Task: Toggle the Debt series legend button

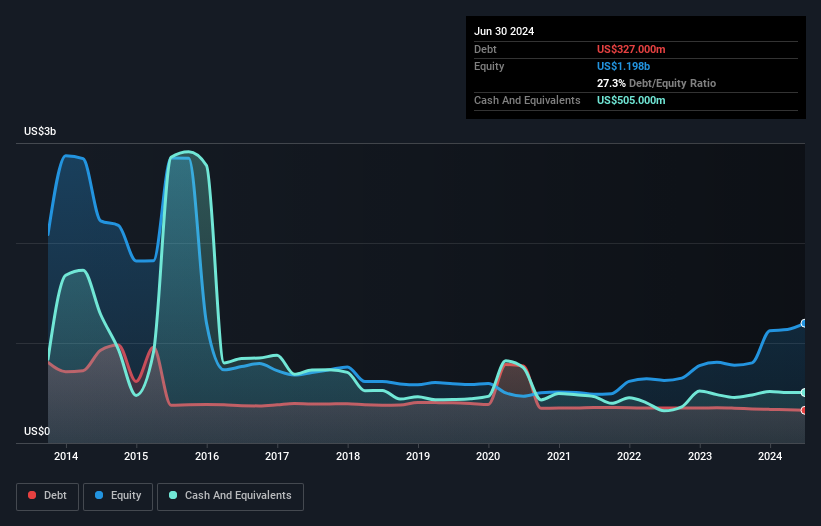Action: coord(48,496)
